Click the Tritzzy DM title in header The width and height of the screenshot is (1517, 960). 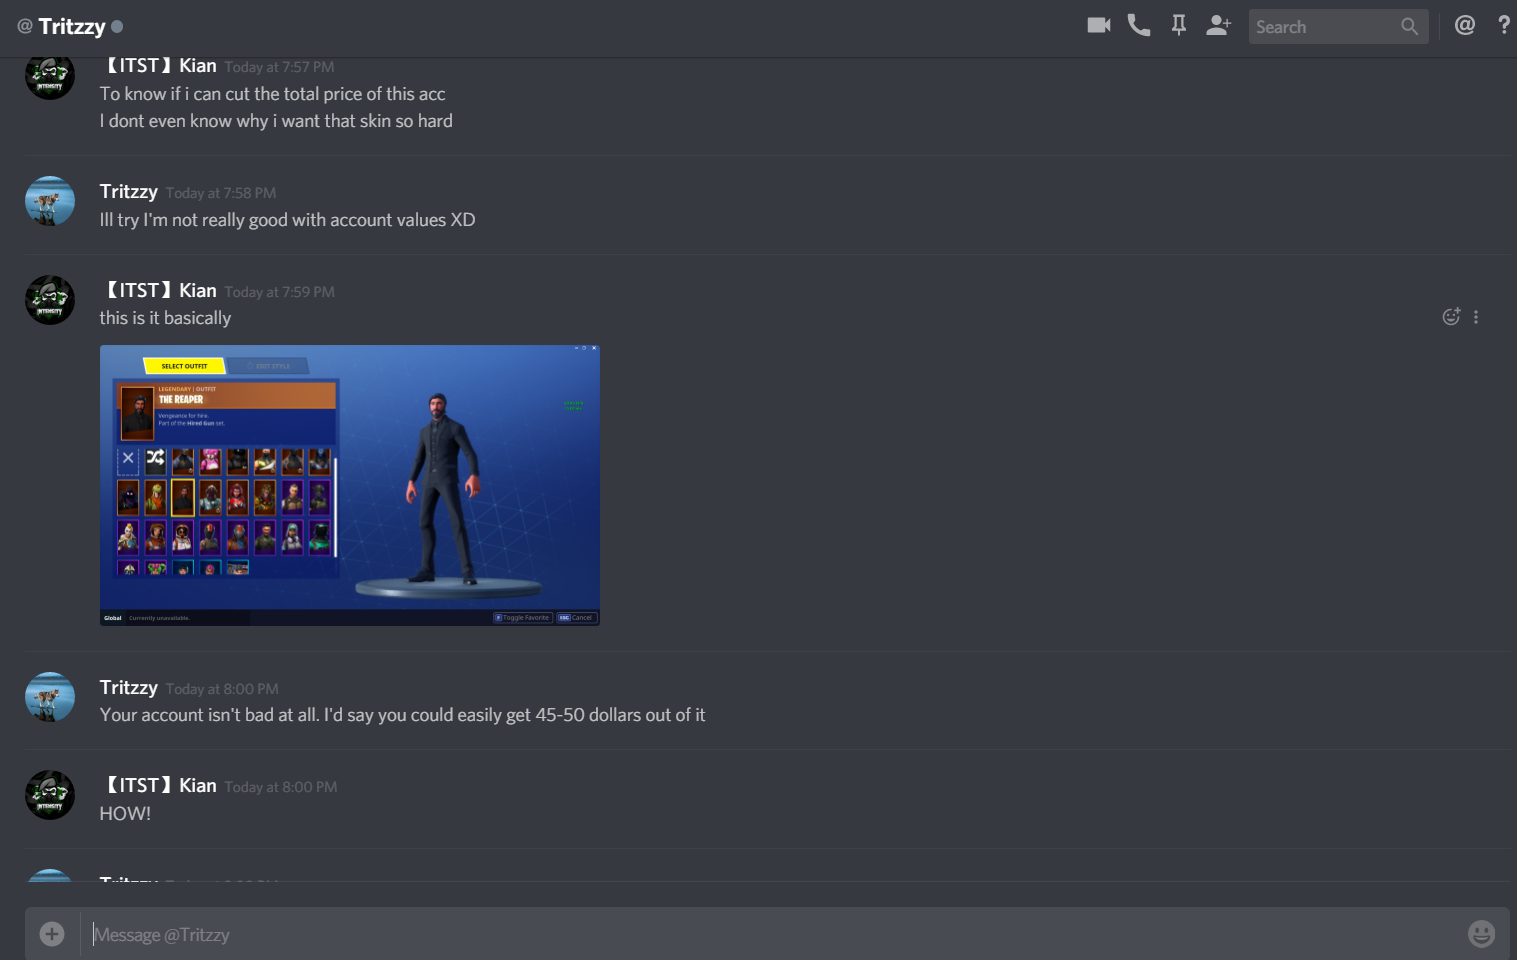coord(72,27)
